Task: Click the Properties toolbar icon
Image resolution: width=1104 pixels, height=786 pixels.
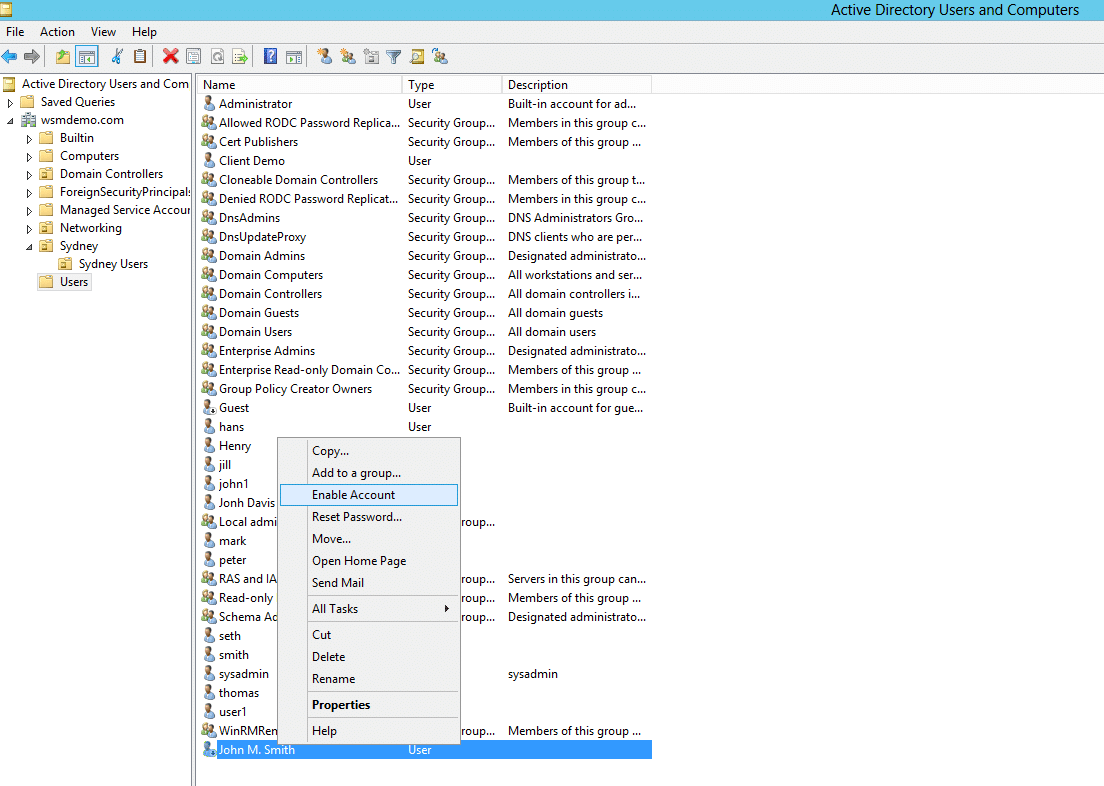Action: point(194,56)
